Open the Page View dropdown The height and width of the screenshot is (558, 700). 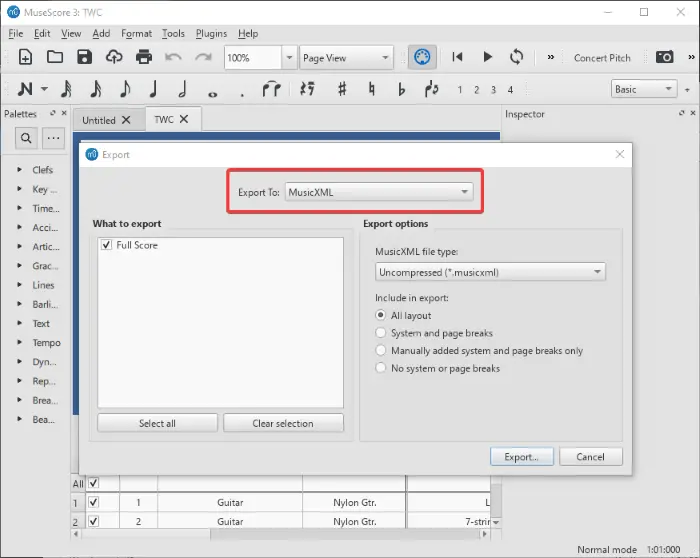pyautogui.click(x=346, y=58)
